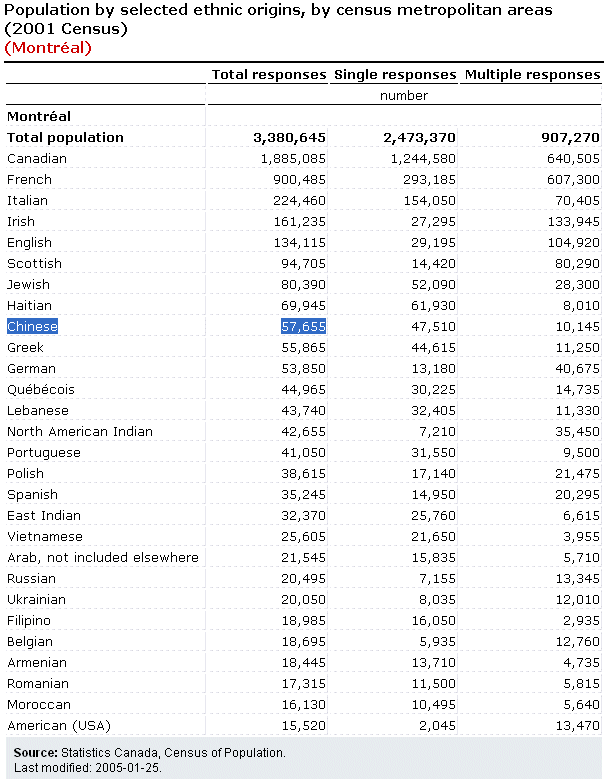
Task: Click the American (USA) row label
Action: click(x=59, y=725)
